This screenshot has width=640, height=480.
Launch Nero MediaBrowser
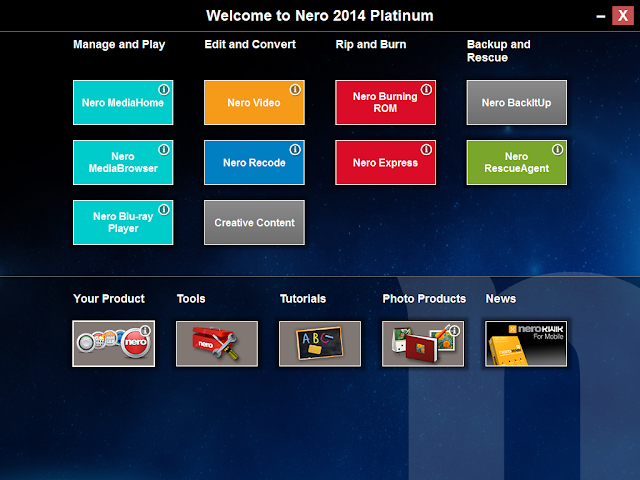pyautogui.click(x=123, y=162)
